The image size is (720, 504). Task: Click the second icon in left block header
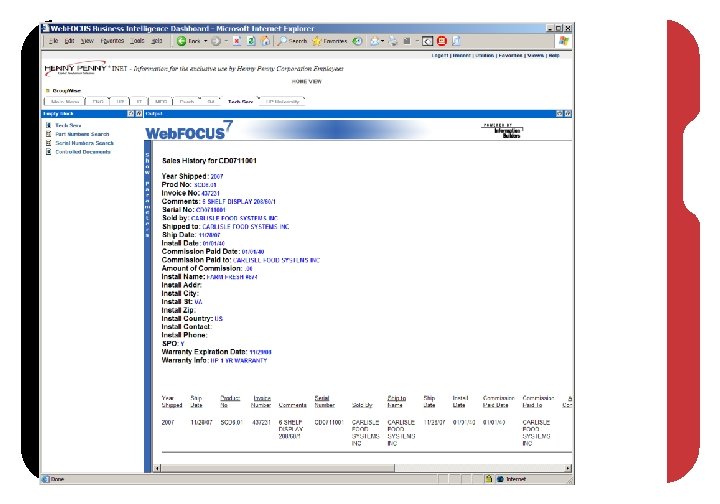139,113
